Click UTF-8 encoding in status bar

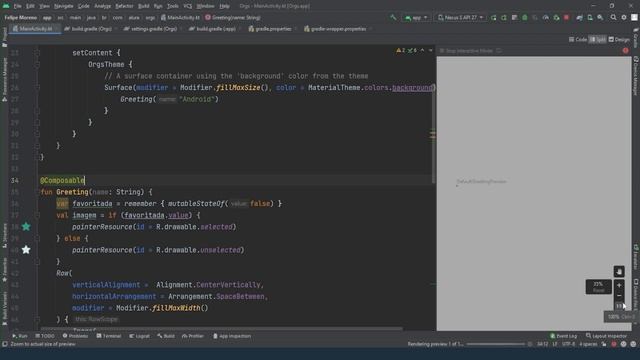click(568, 344)
